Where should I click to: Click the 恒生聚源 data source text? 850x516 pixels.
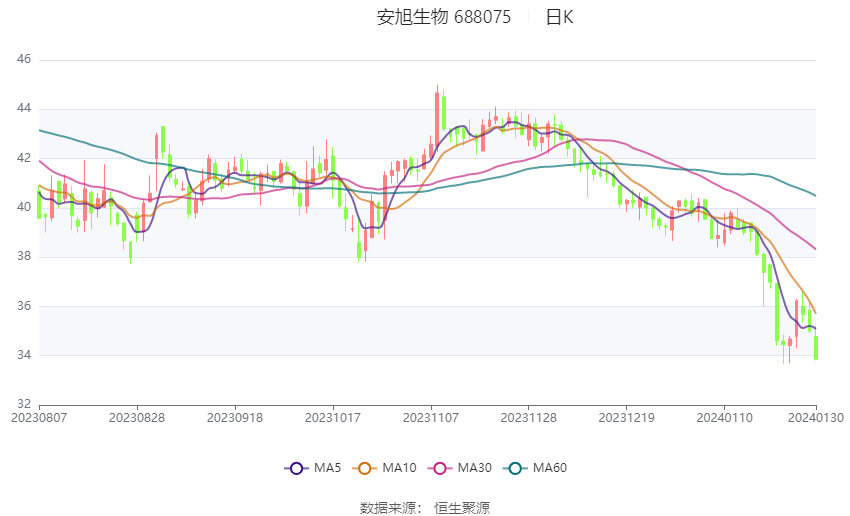click(x=462, y=508)
